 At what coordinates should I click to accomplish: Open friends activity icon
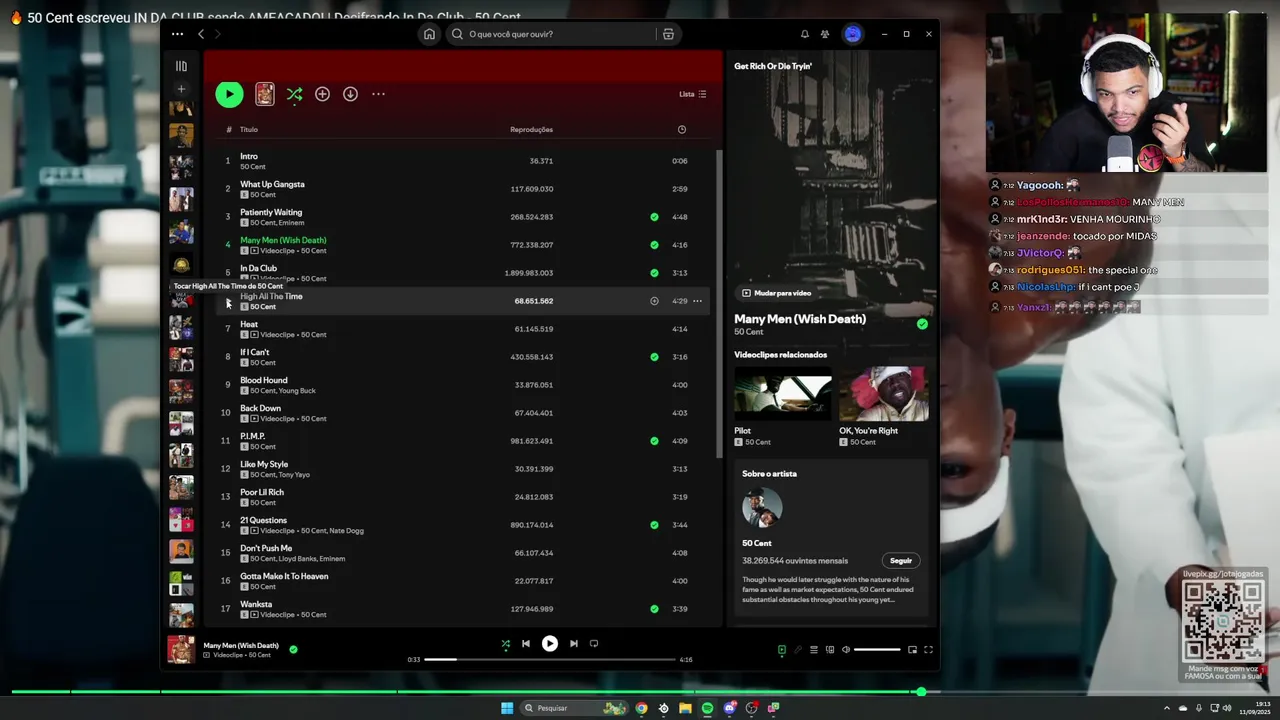coord(825,34)
